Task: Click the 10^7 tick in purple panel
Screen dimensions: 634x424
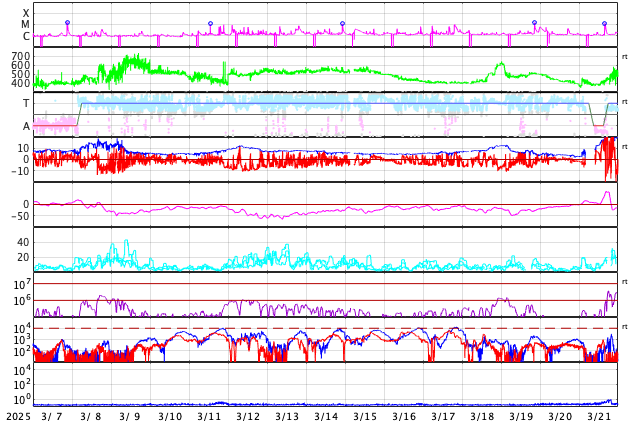Action: (x=21, y=284)
